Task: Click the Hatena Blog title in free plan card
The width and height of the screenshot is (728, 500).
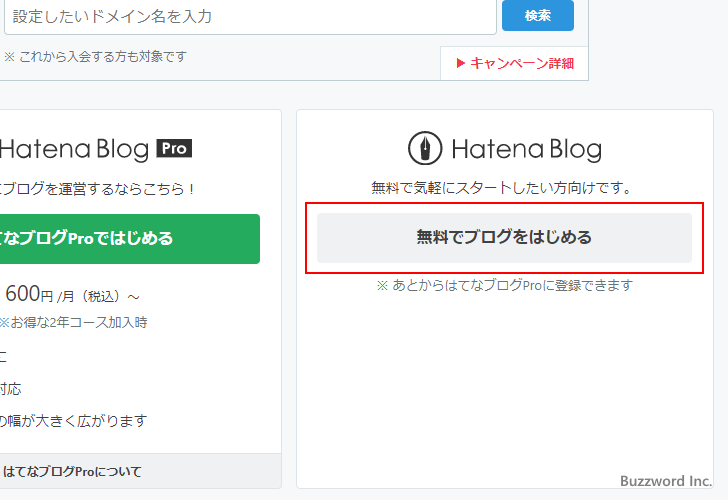Action: [526, 149]
